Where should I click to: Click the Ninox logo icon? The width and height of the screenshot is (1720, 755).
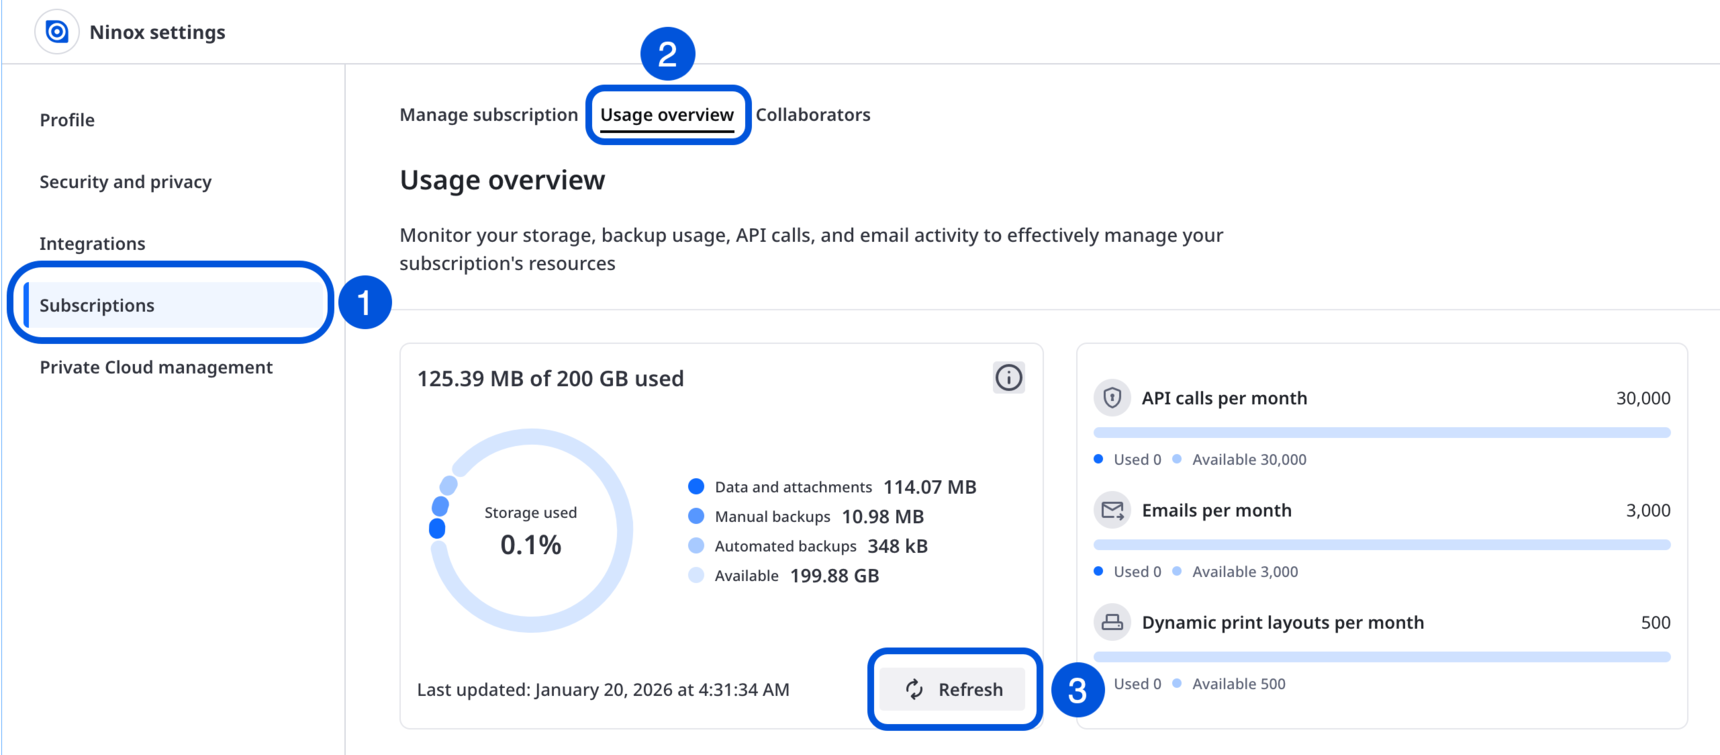57,32
